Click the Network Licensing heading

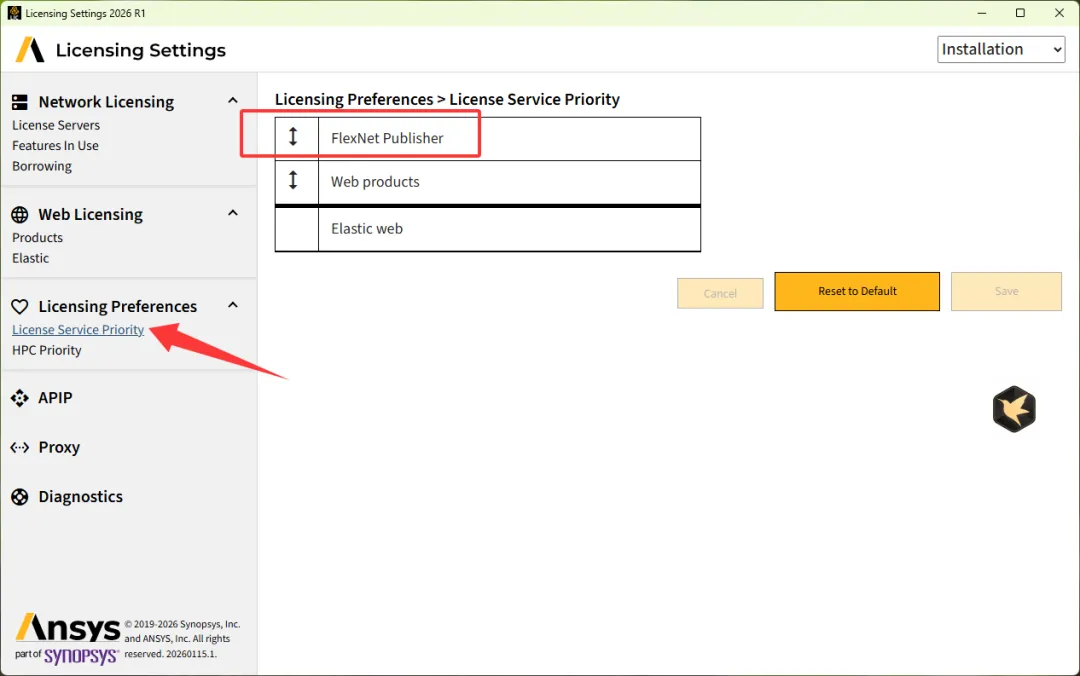coord(106,102)
